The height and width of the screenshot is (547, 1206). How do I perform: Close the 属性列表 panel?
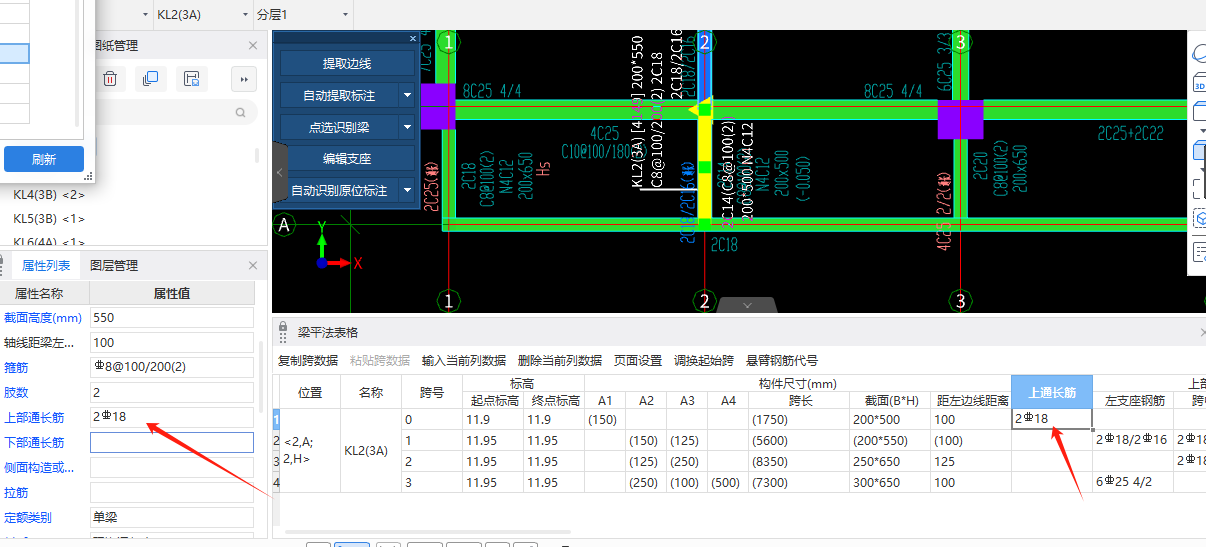click(253, 266)
